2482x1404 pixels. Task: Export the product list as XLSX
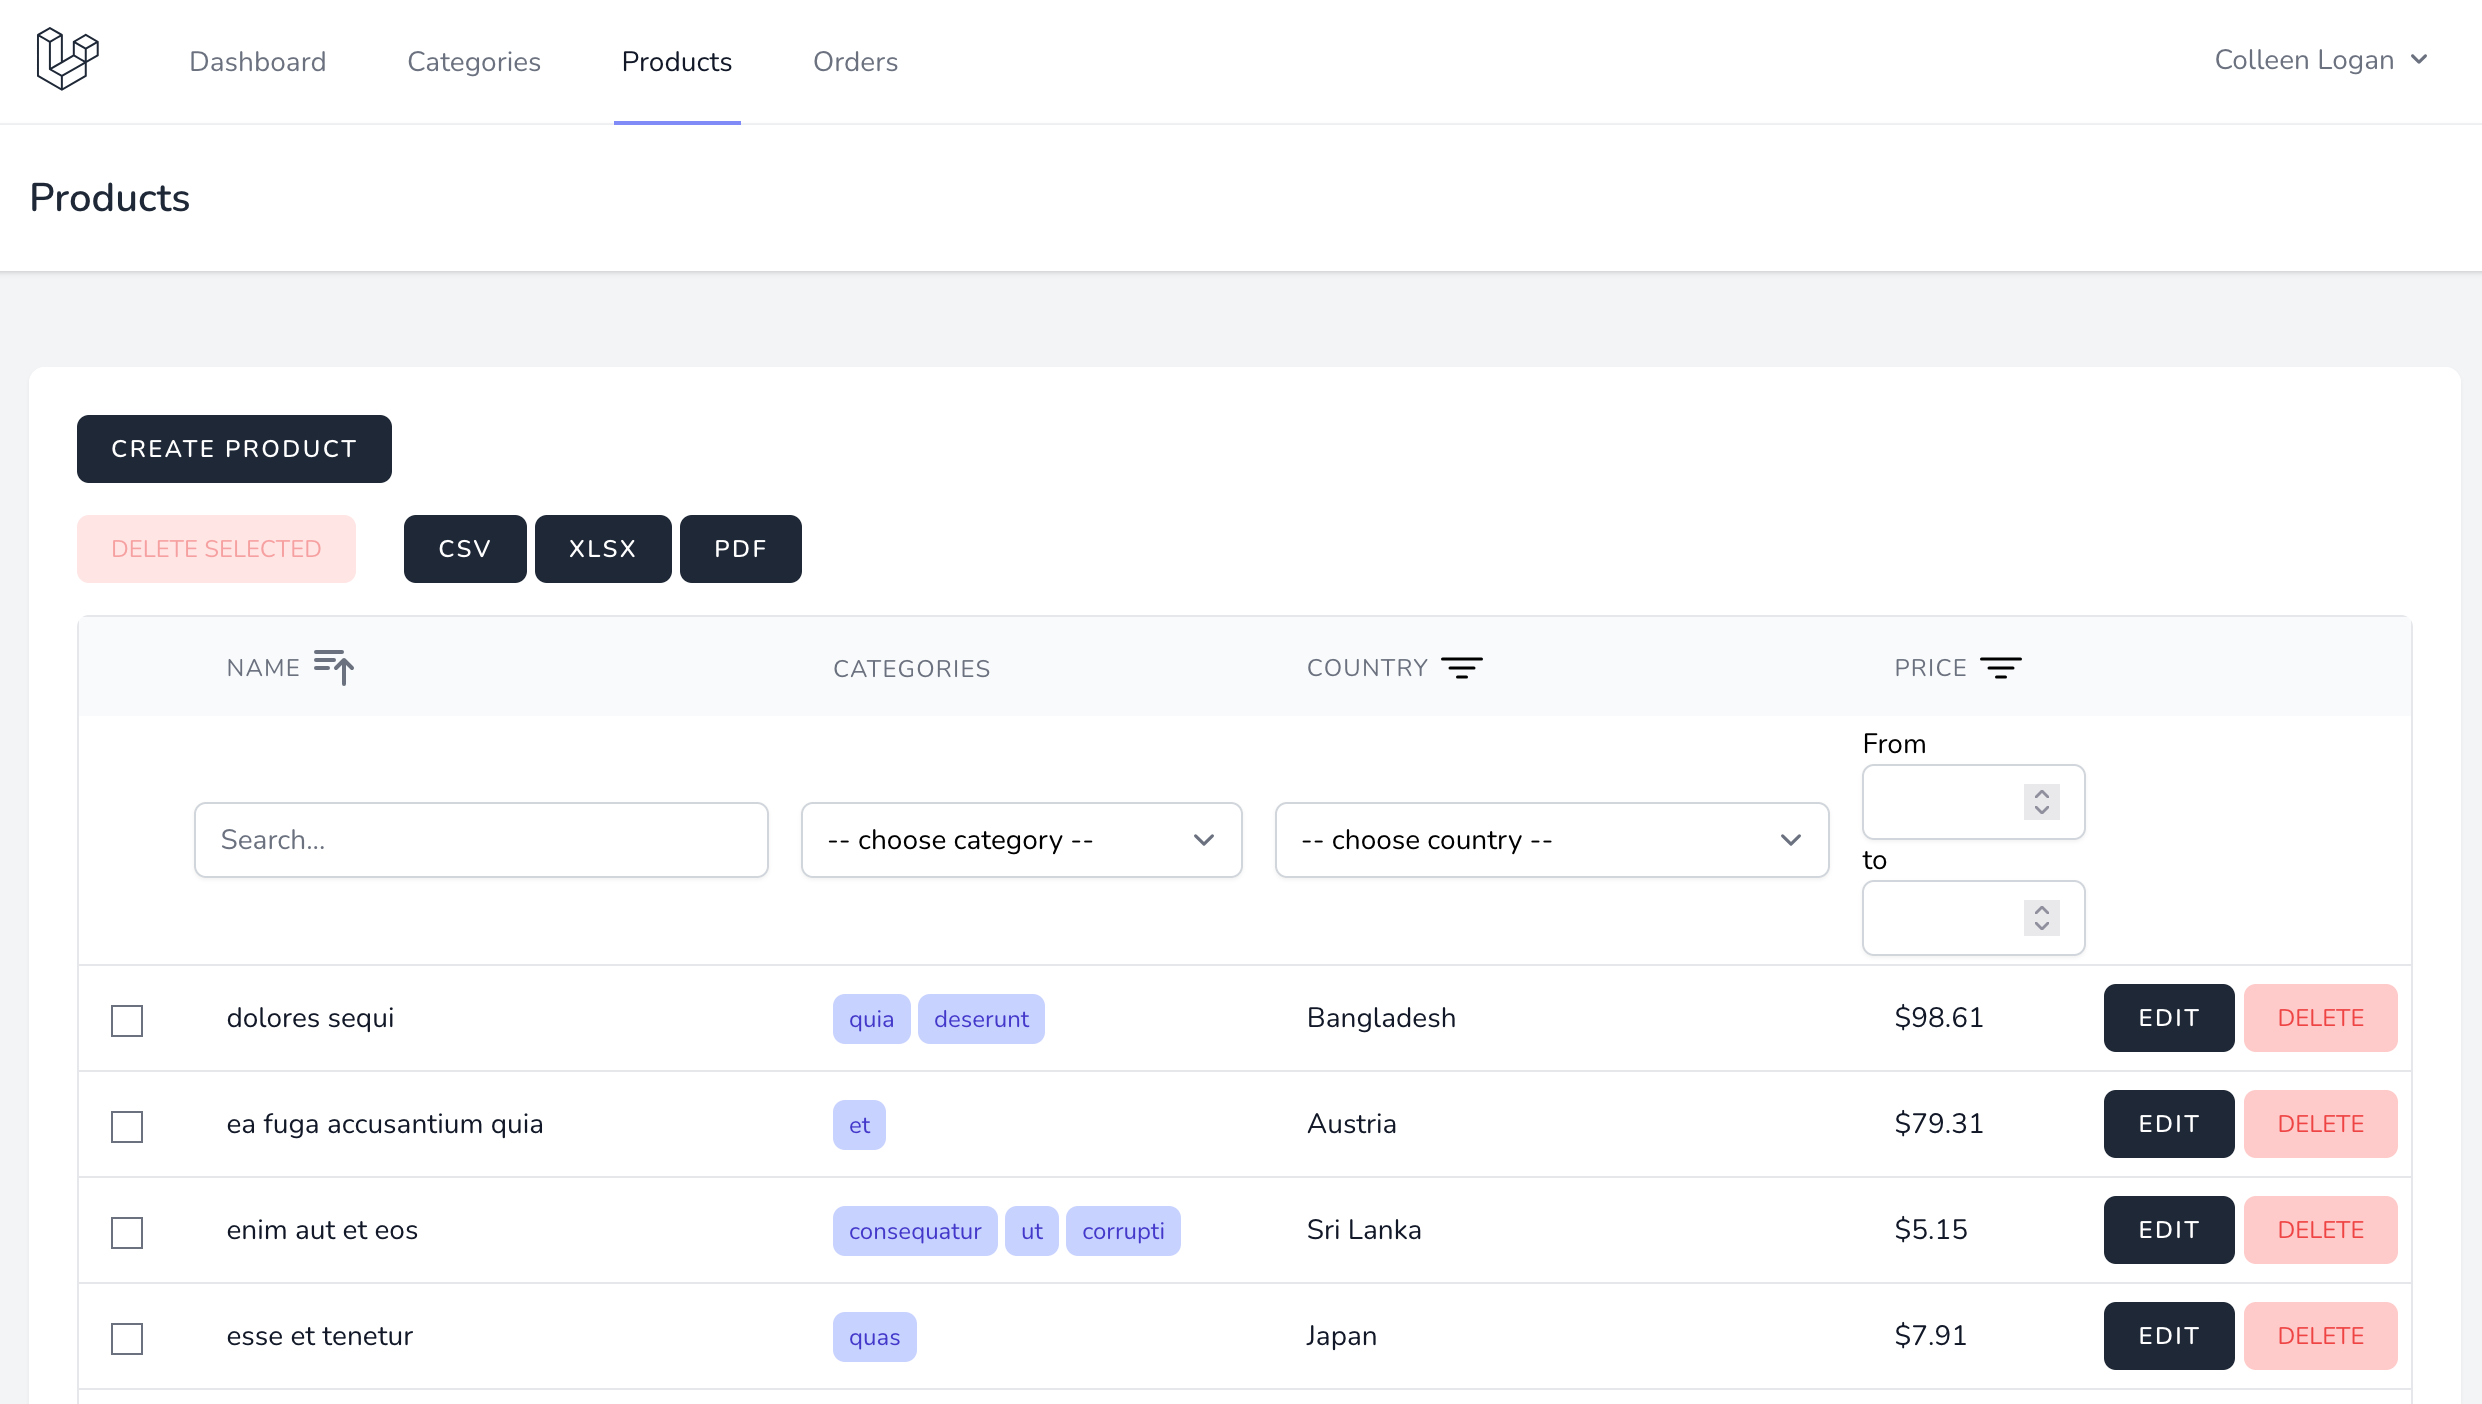click(602, 549)
